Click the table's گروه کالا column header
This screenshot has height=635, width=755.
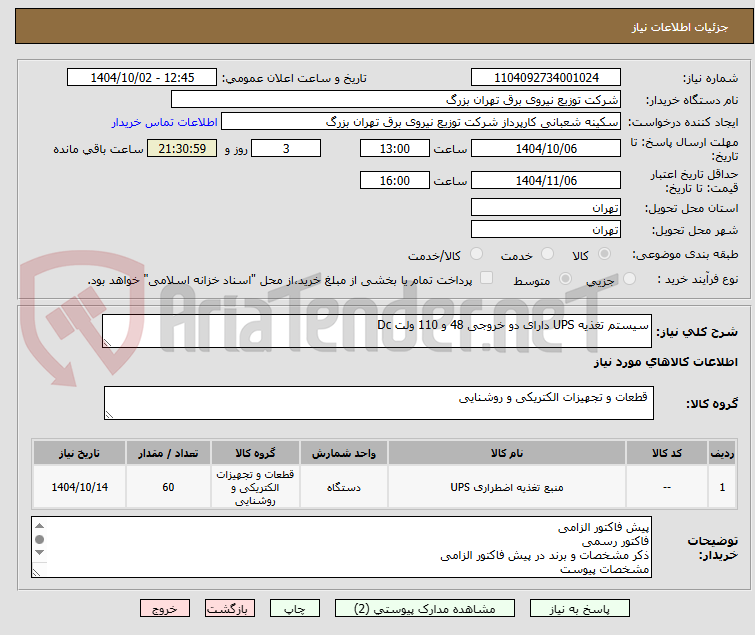255,453
